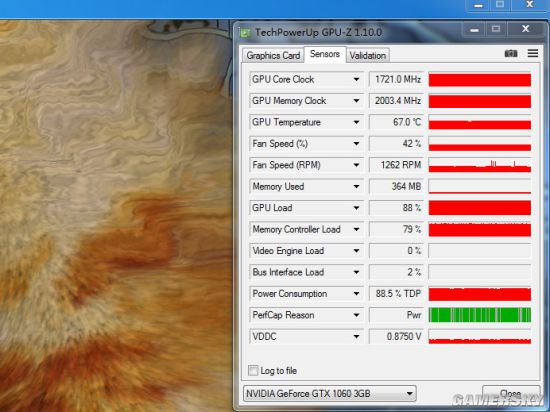The image size is (550, 412).
Task: Click the 88 % GPU load value
Action: (396, 208)
